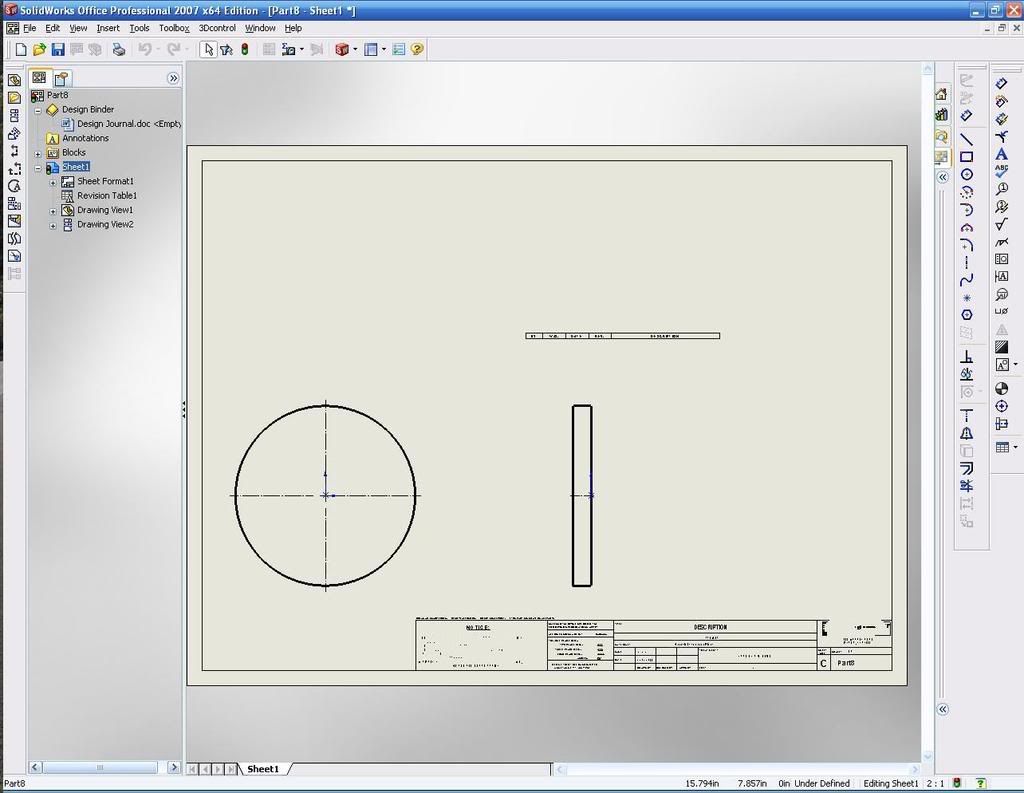Toggle the Select arrow tool
Image resolution: width=1024 pixels, height=793 pixels.
tap(207, 49)
